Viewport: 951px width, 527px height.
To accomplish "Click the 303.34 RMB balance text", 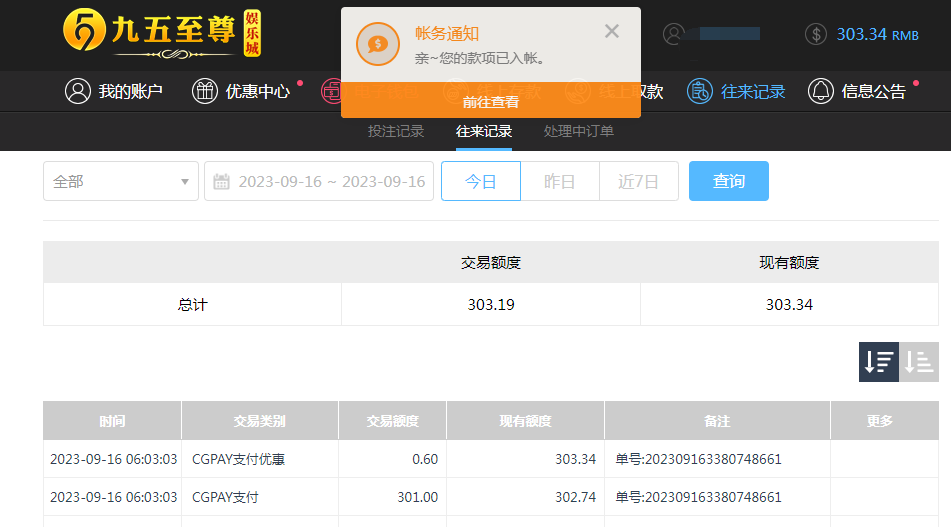I will pos(877,35).
